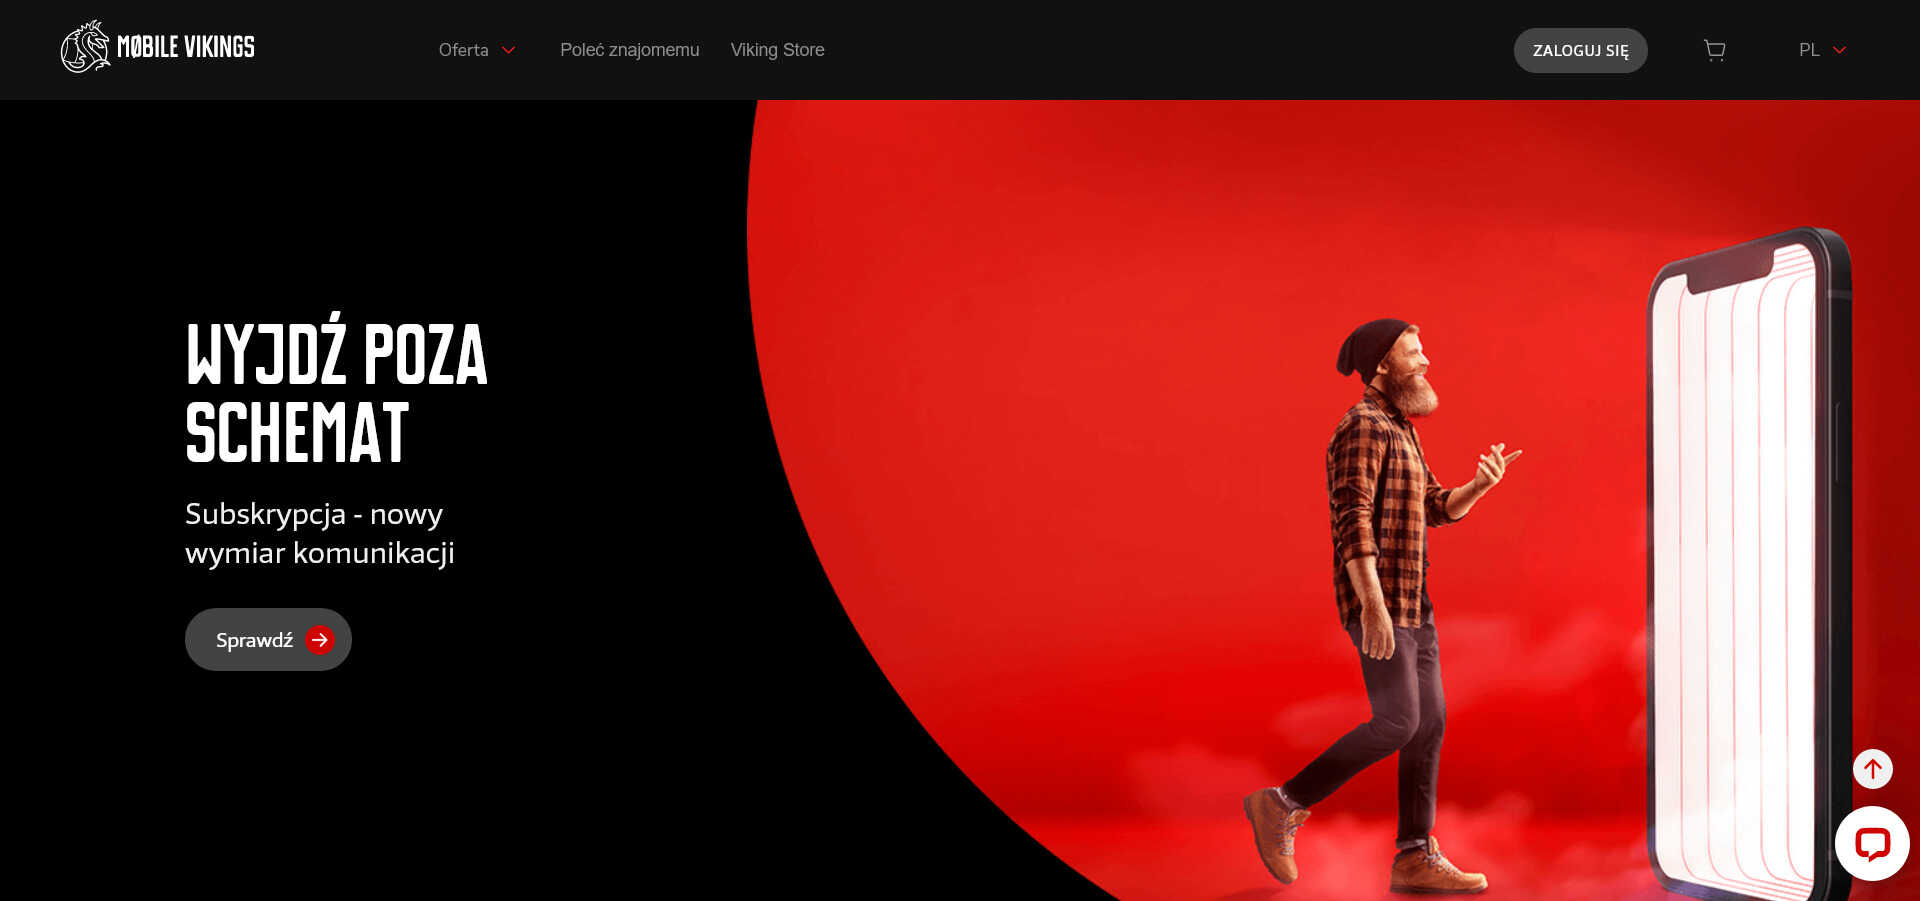The width and height of the screenshot is (1920, 901).
Task: Click the glowing smartphone image
Action: click(1745, 560)
